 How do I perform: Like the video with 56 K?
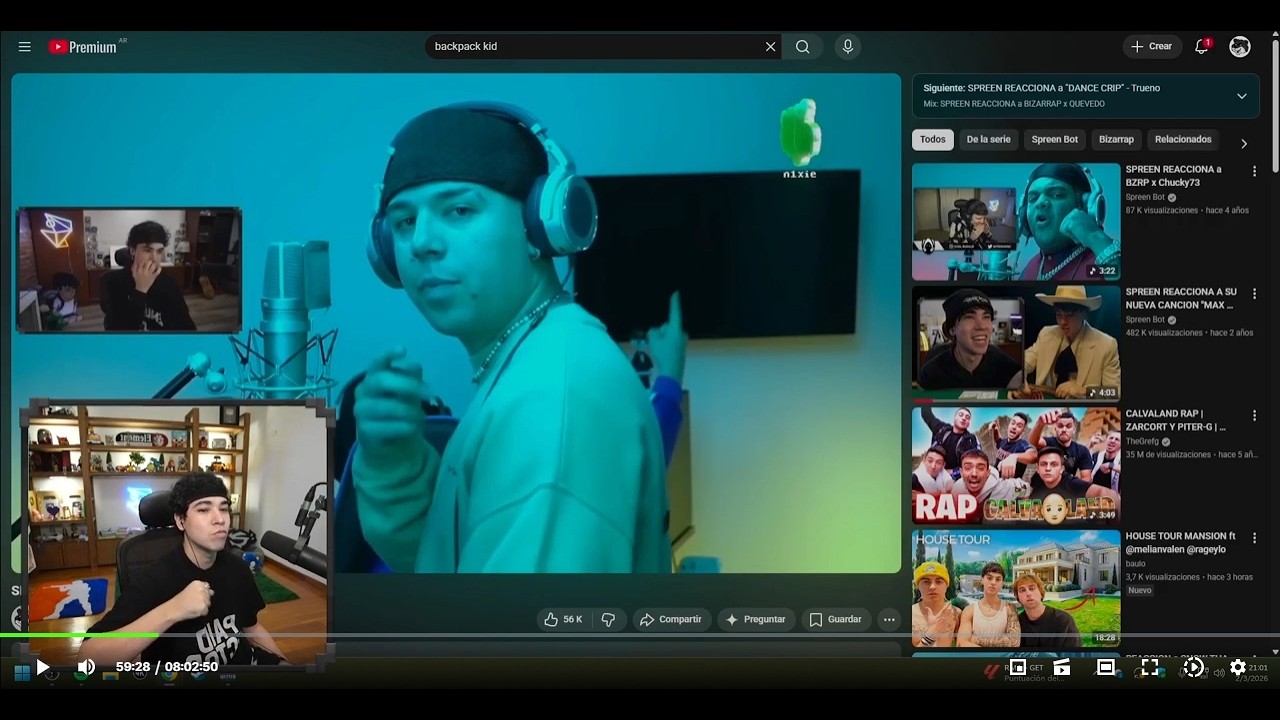pyautogui.click(x=564, y=620)
